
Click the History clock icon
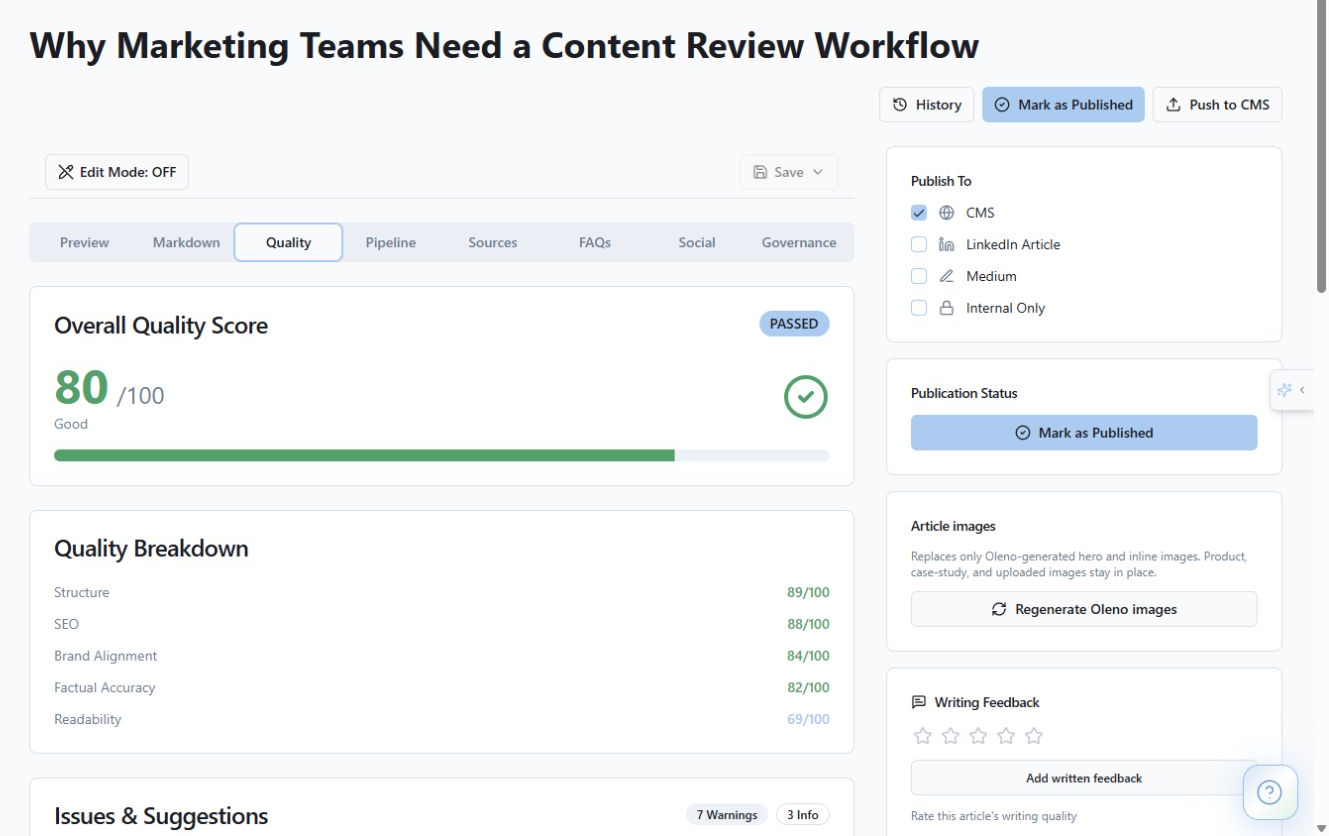(x=900, y=105)
